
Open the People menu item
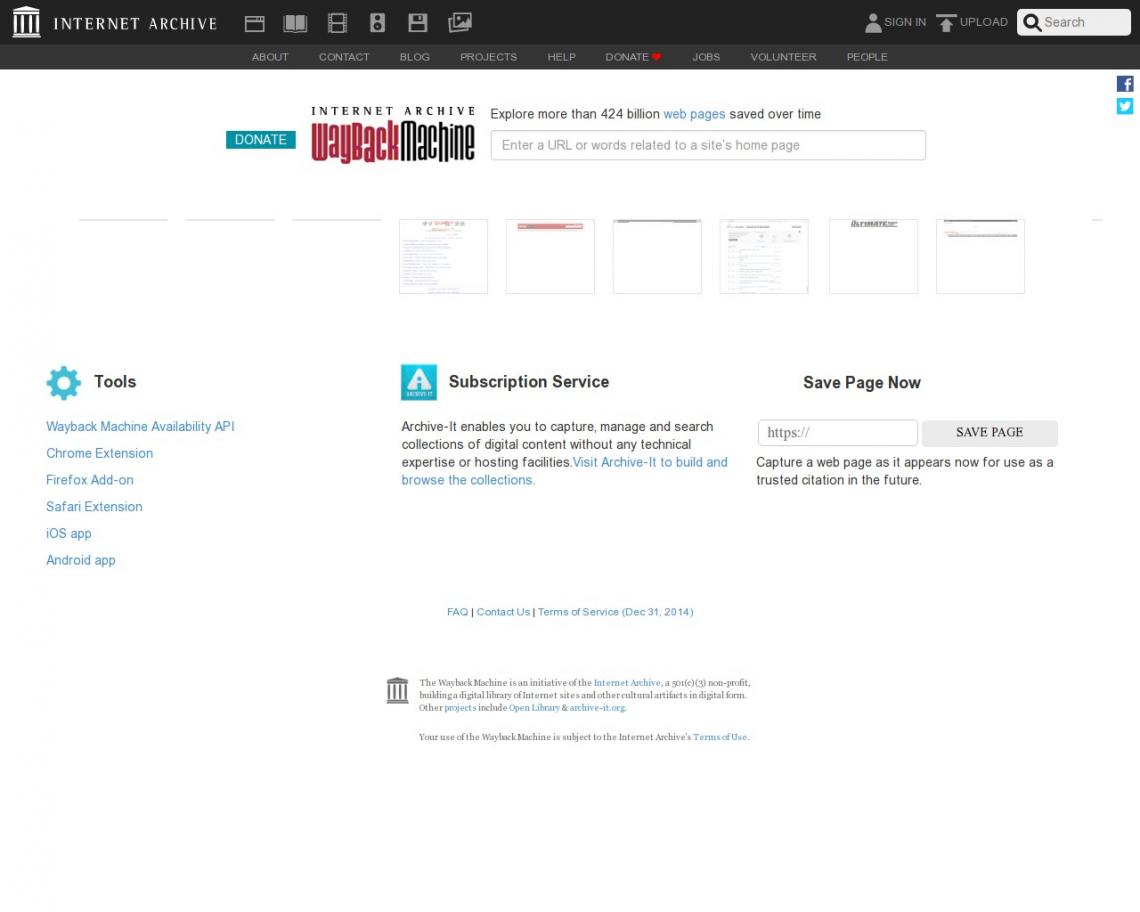click(867, 57)
